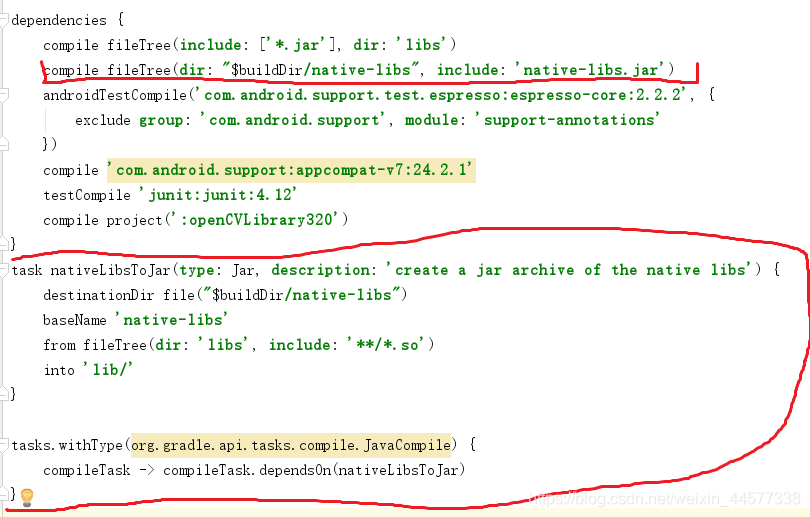Click the 'lib/' string after into
This screenshot has width=810, height=517.
pyautogui.click(x=108, y=370)
